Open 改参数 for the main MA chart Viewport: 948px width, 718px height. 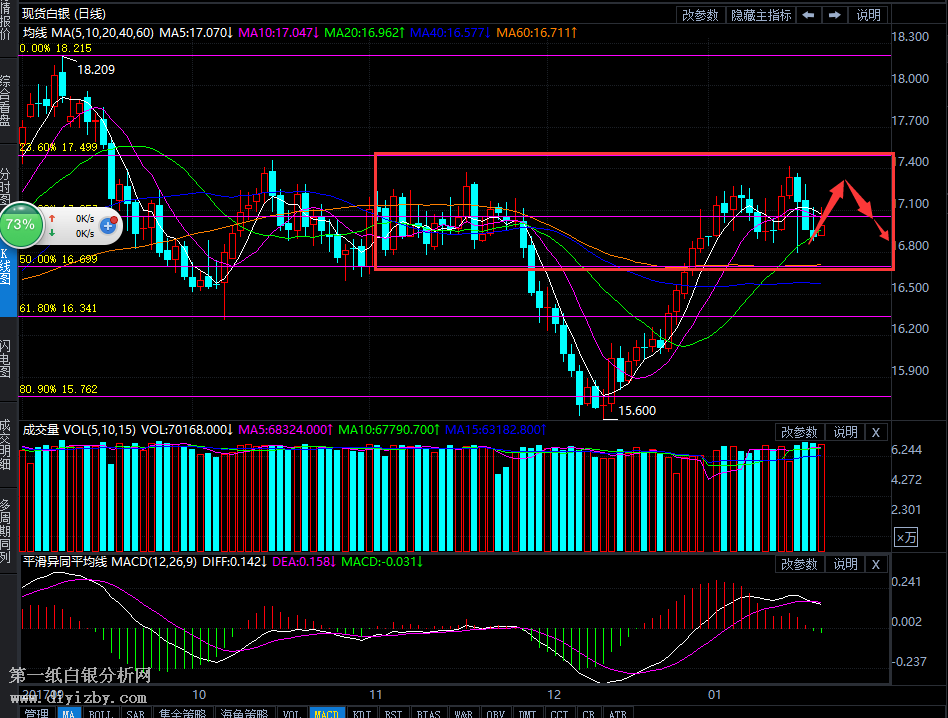[x=700, y=15]
